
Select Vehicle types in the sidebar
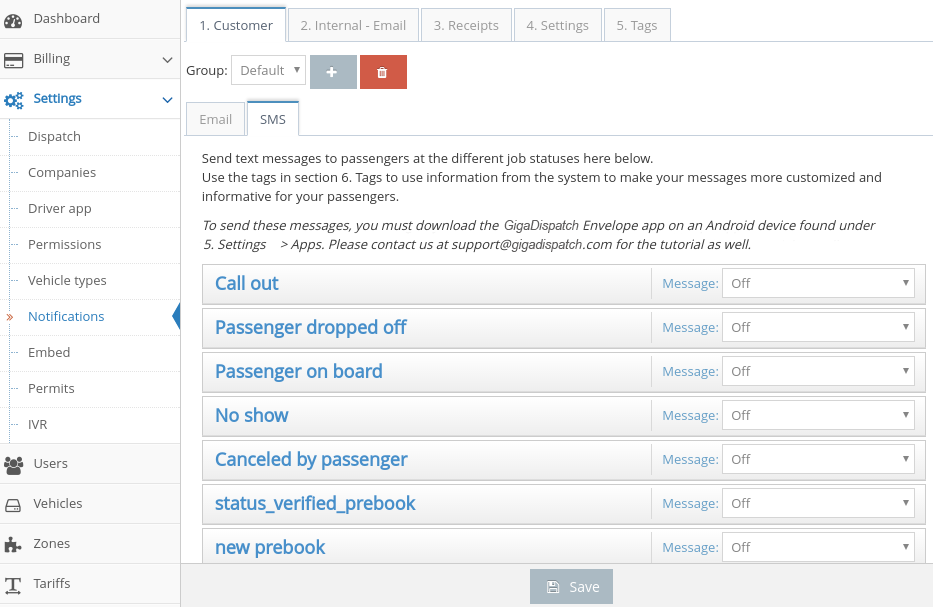67,280
